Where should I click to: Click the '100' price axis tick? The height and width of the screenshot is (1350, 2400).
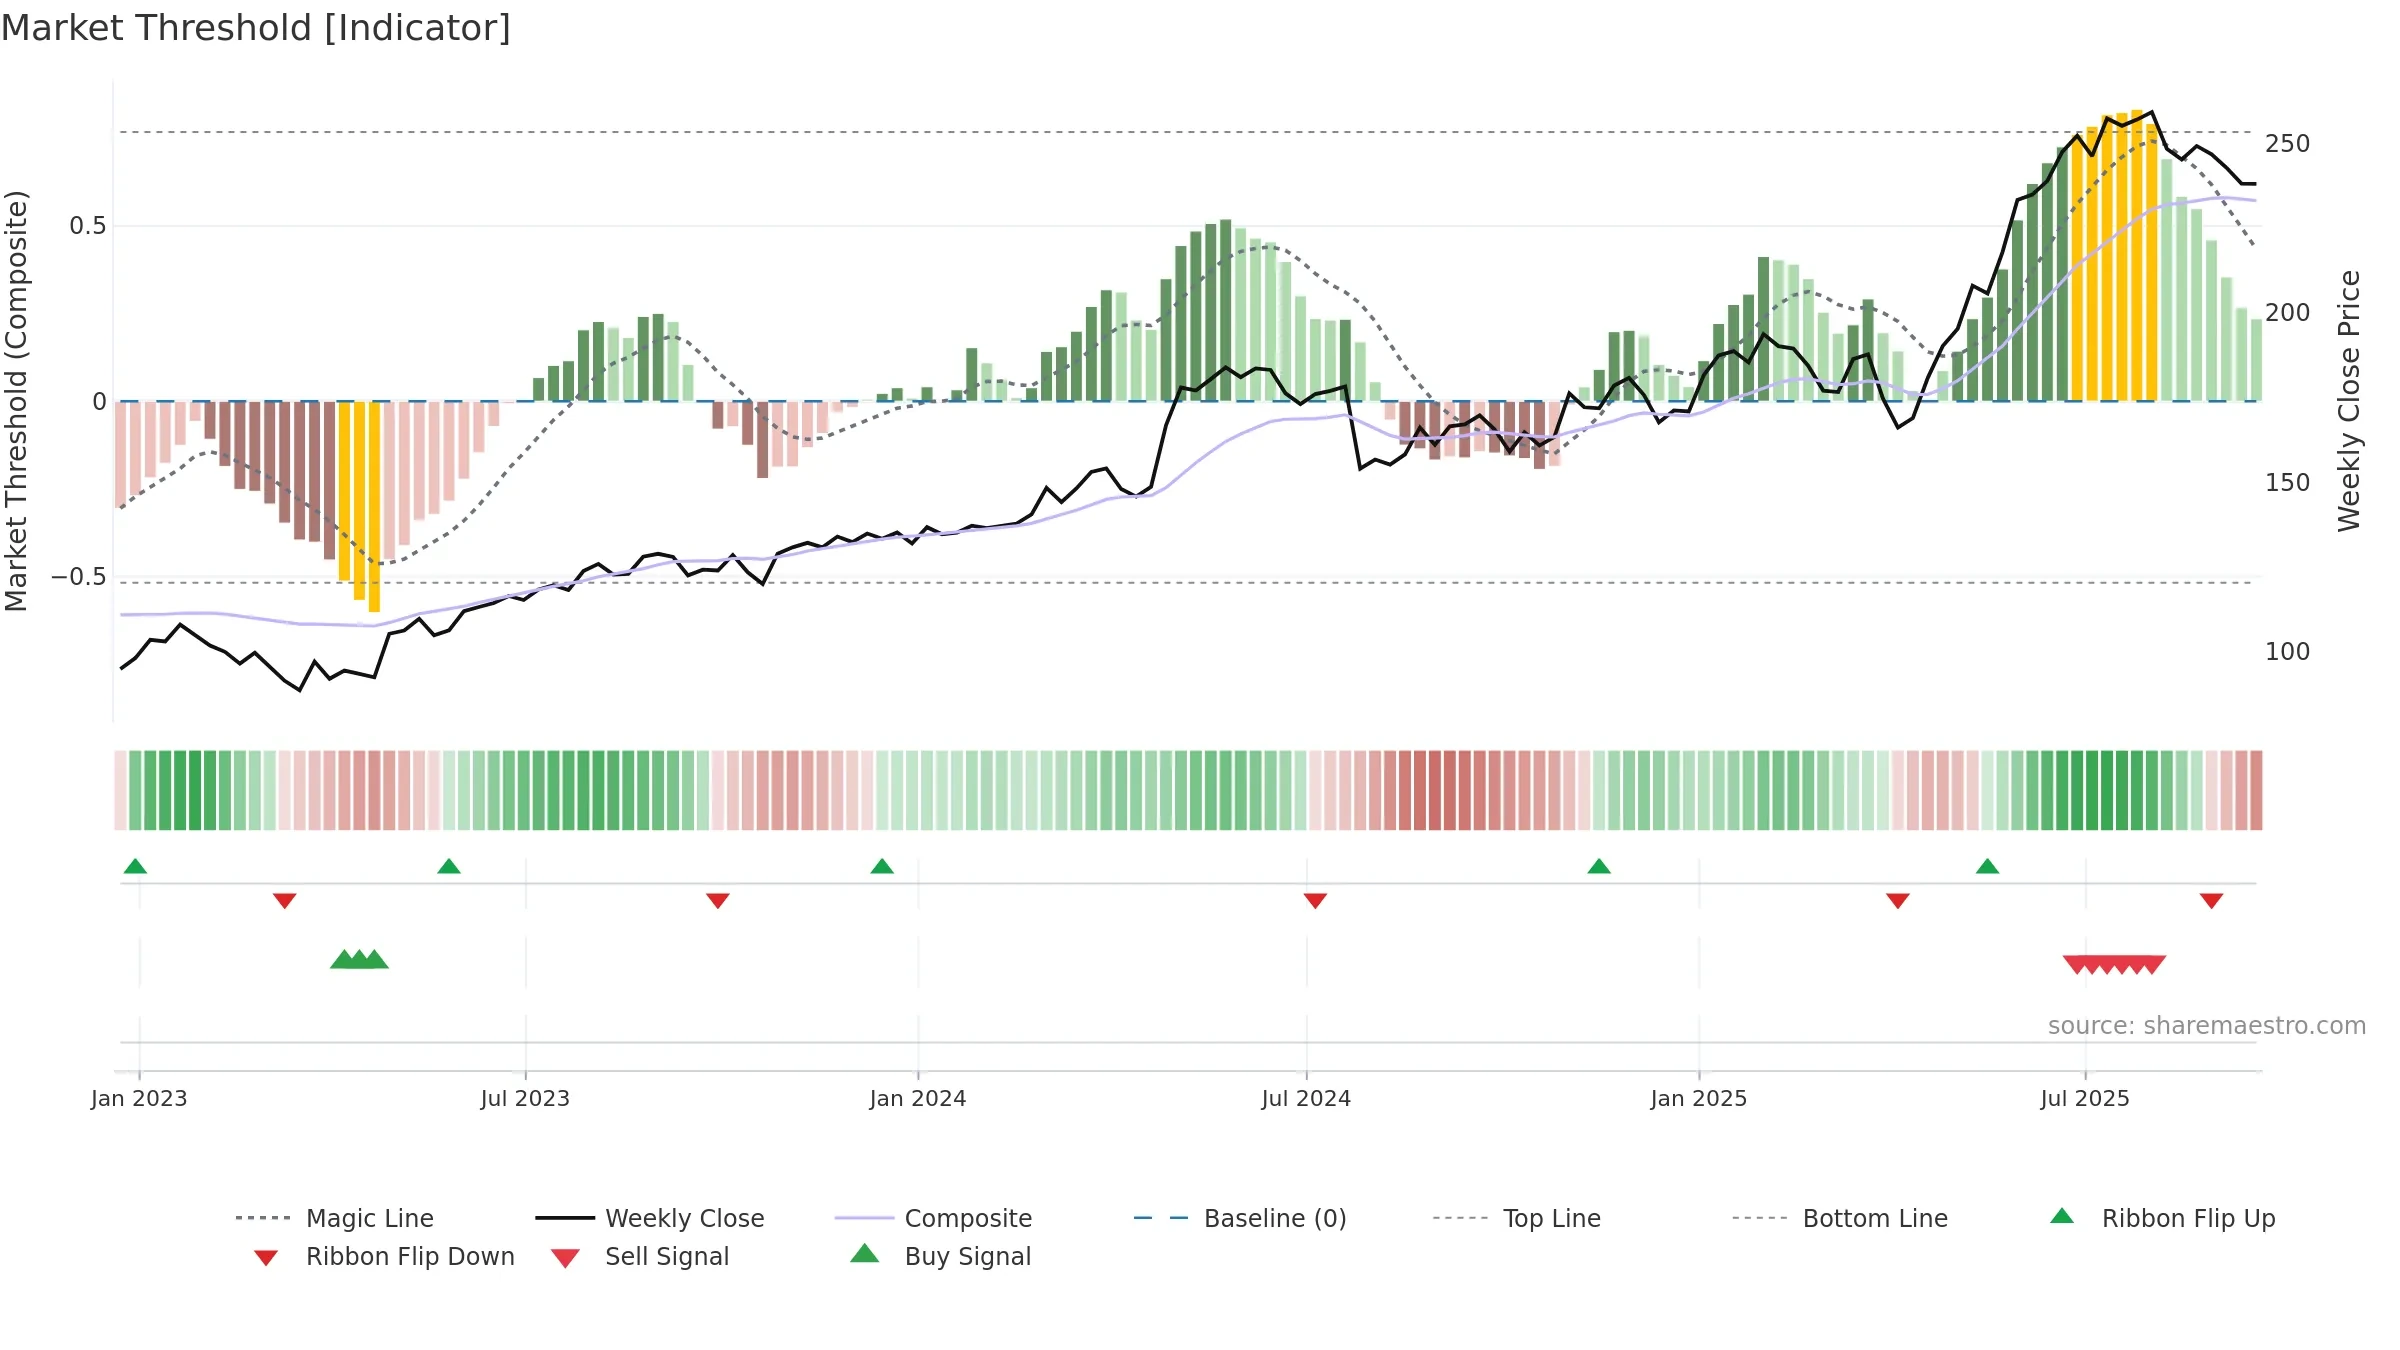pos(2288,652)
